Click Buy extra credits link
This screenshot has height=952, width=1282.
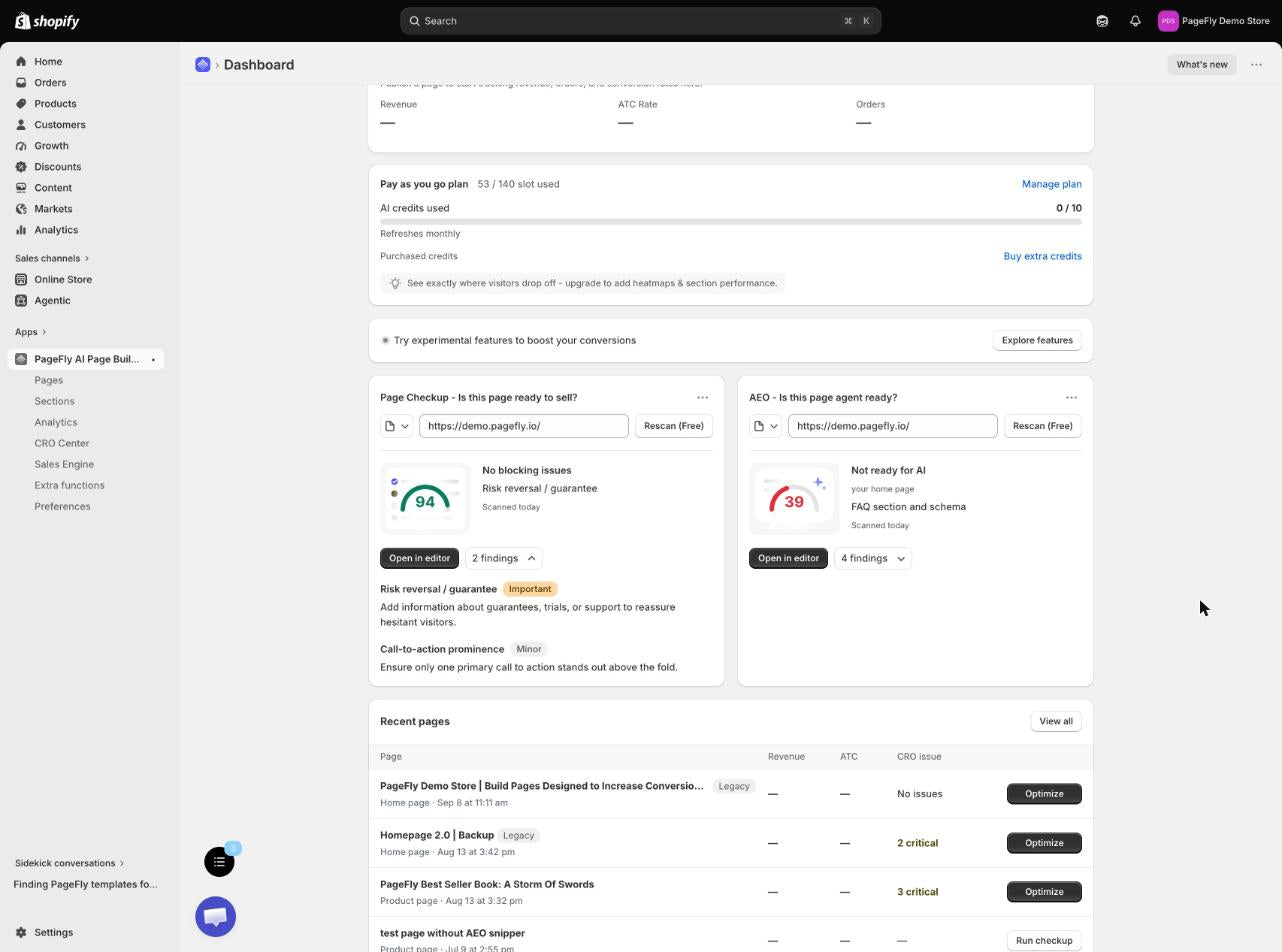1042,256
